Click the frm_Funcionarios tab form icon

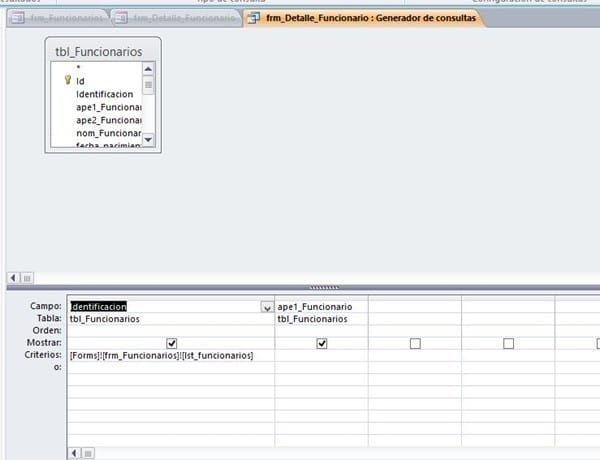pyautogui.click(x=18, y=18)
